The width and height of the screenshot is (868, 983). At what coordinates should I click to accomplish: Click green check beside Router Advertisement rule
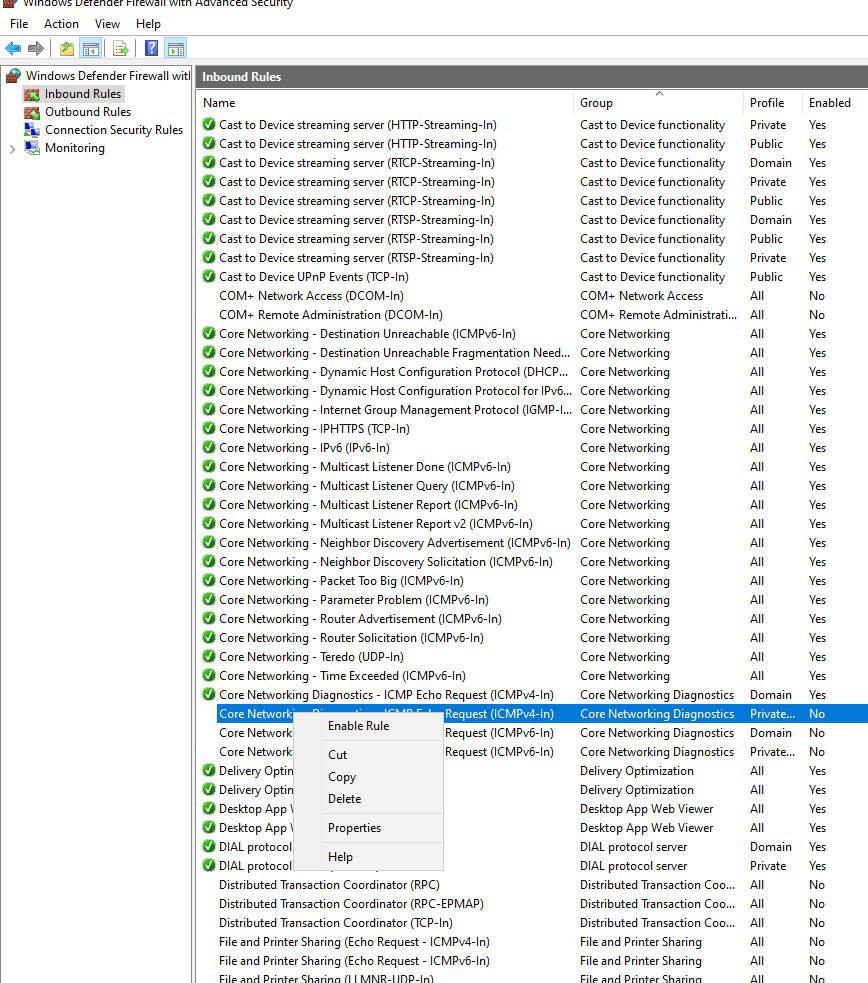pos(209,619)
